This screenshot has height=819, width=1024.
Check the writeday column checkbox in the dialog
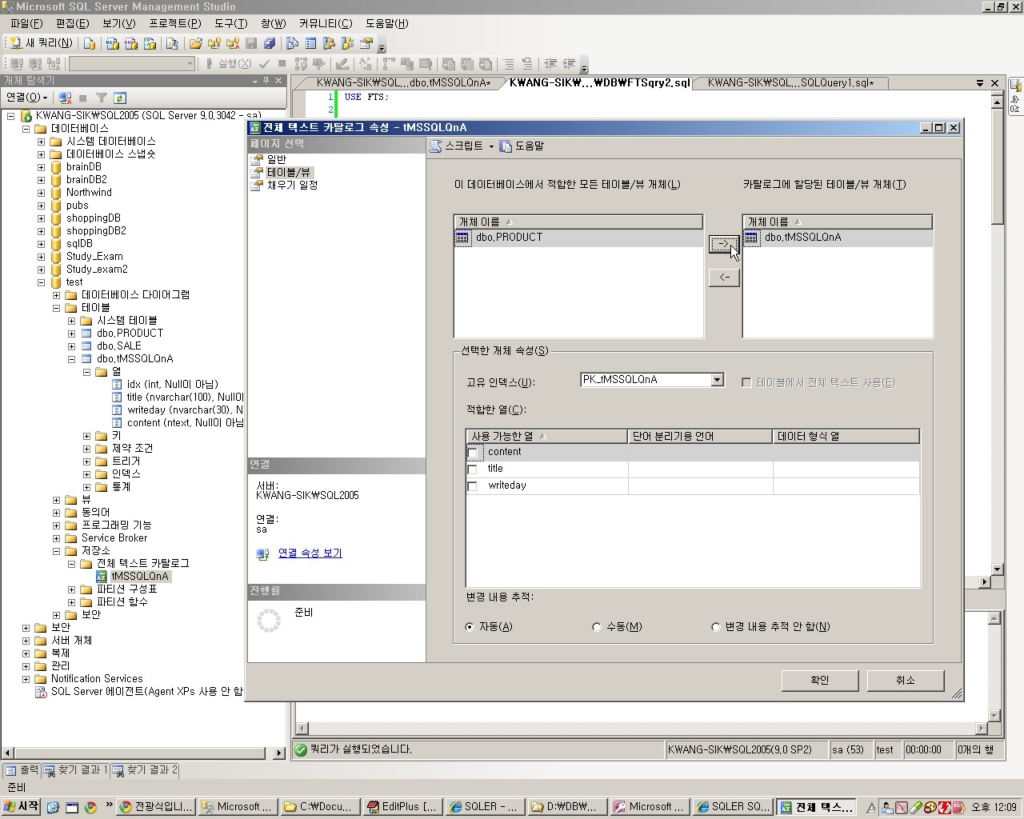point(473,486)
